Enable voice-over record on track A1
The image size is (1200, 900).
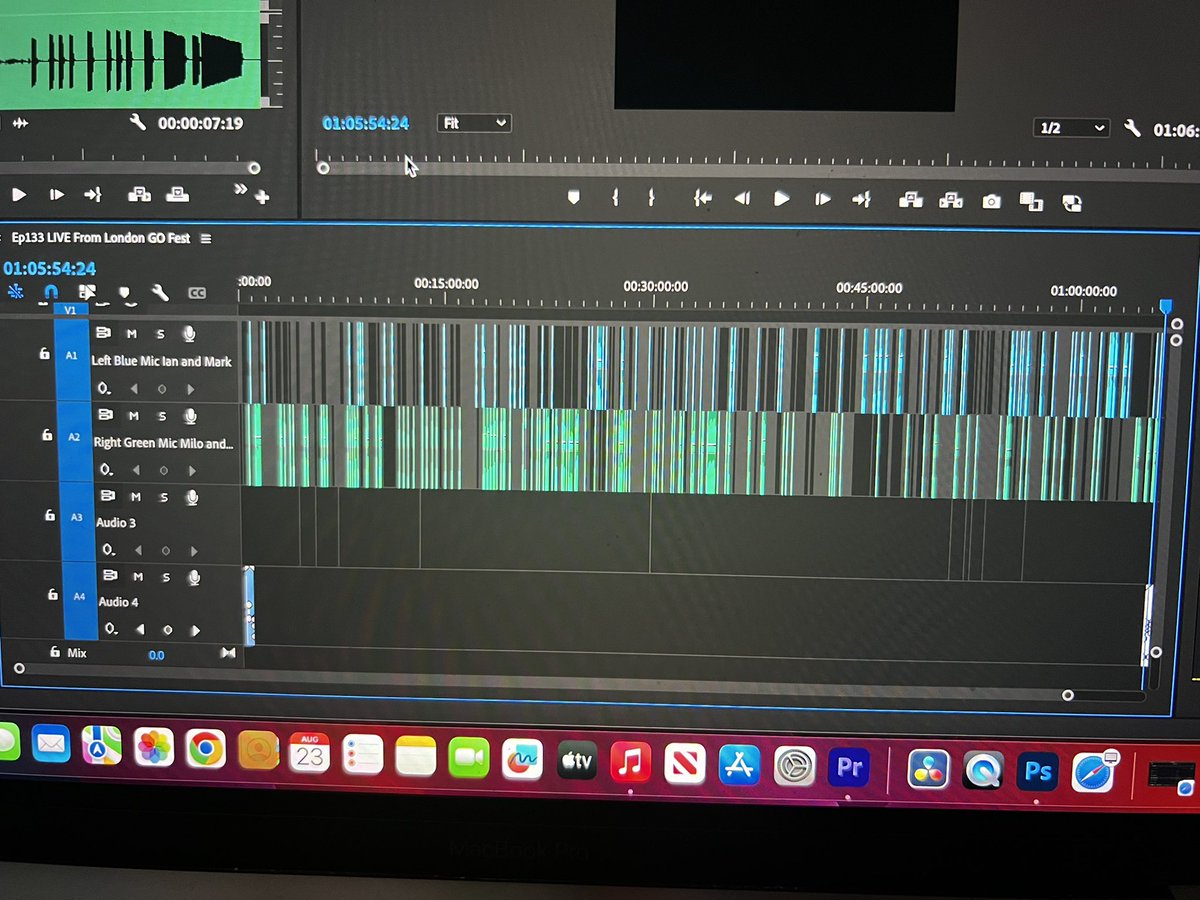(x=189, y=333)
